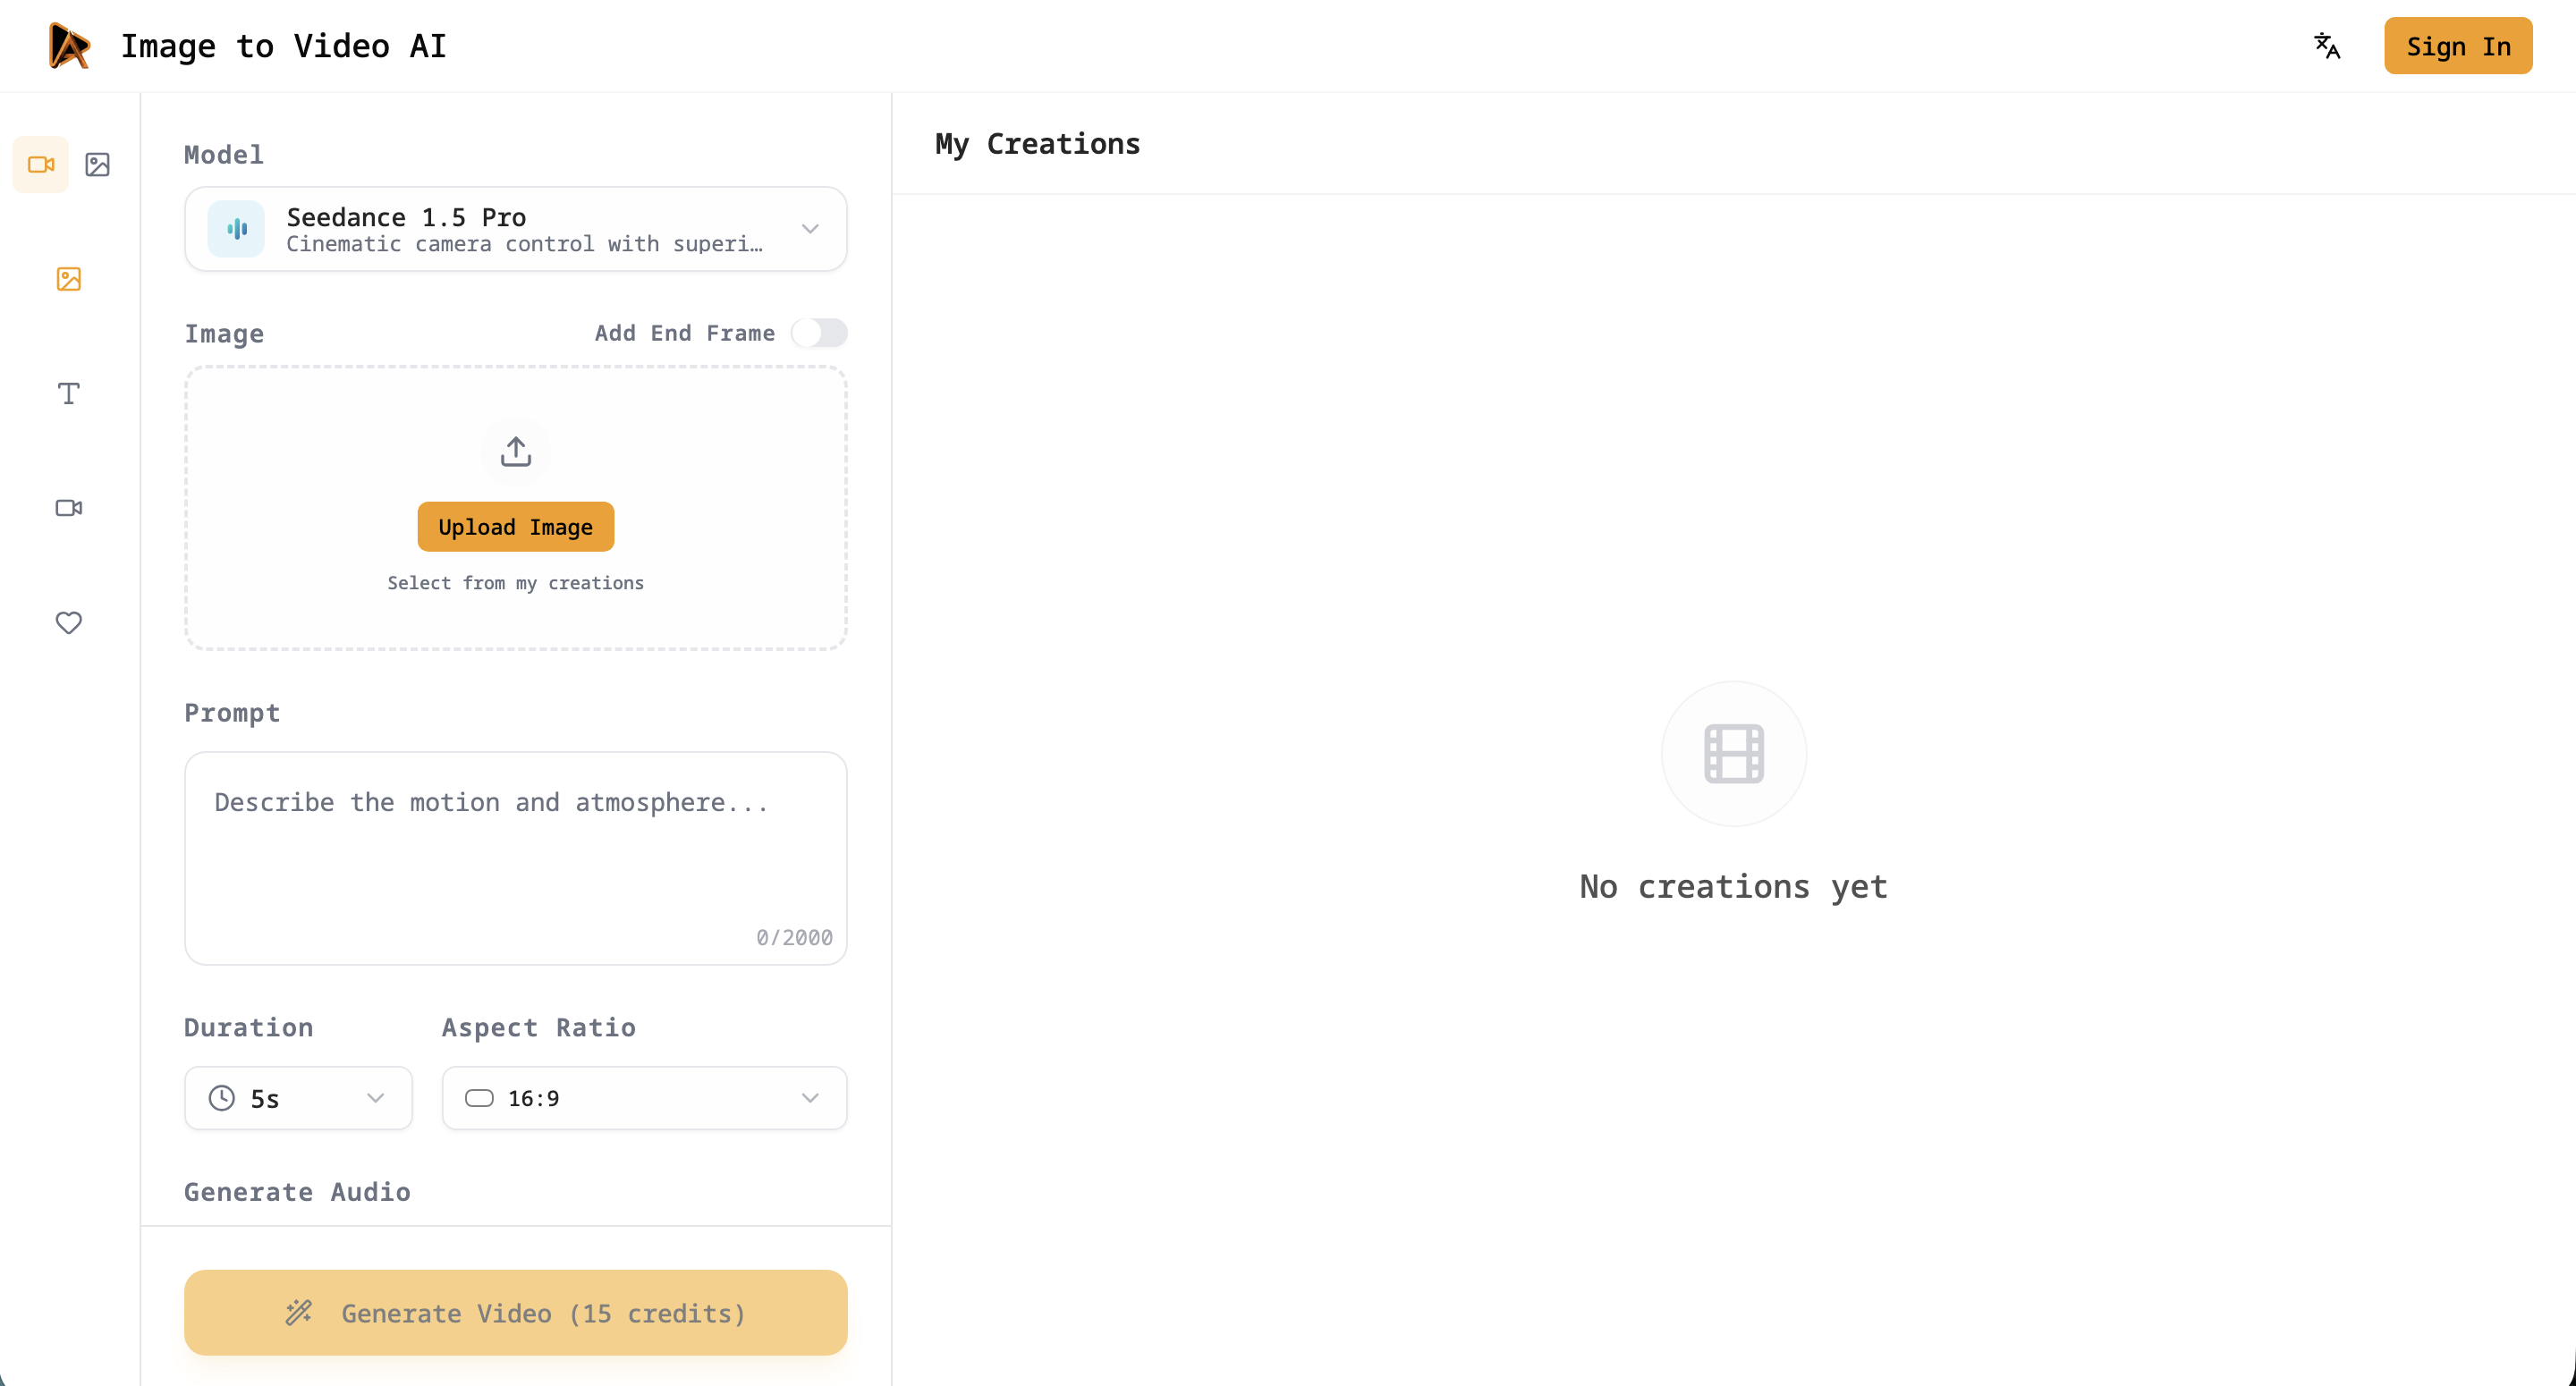
Task: Click the Image to Video AI title
Action: (283, 46)
